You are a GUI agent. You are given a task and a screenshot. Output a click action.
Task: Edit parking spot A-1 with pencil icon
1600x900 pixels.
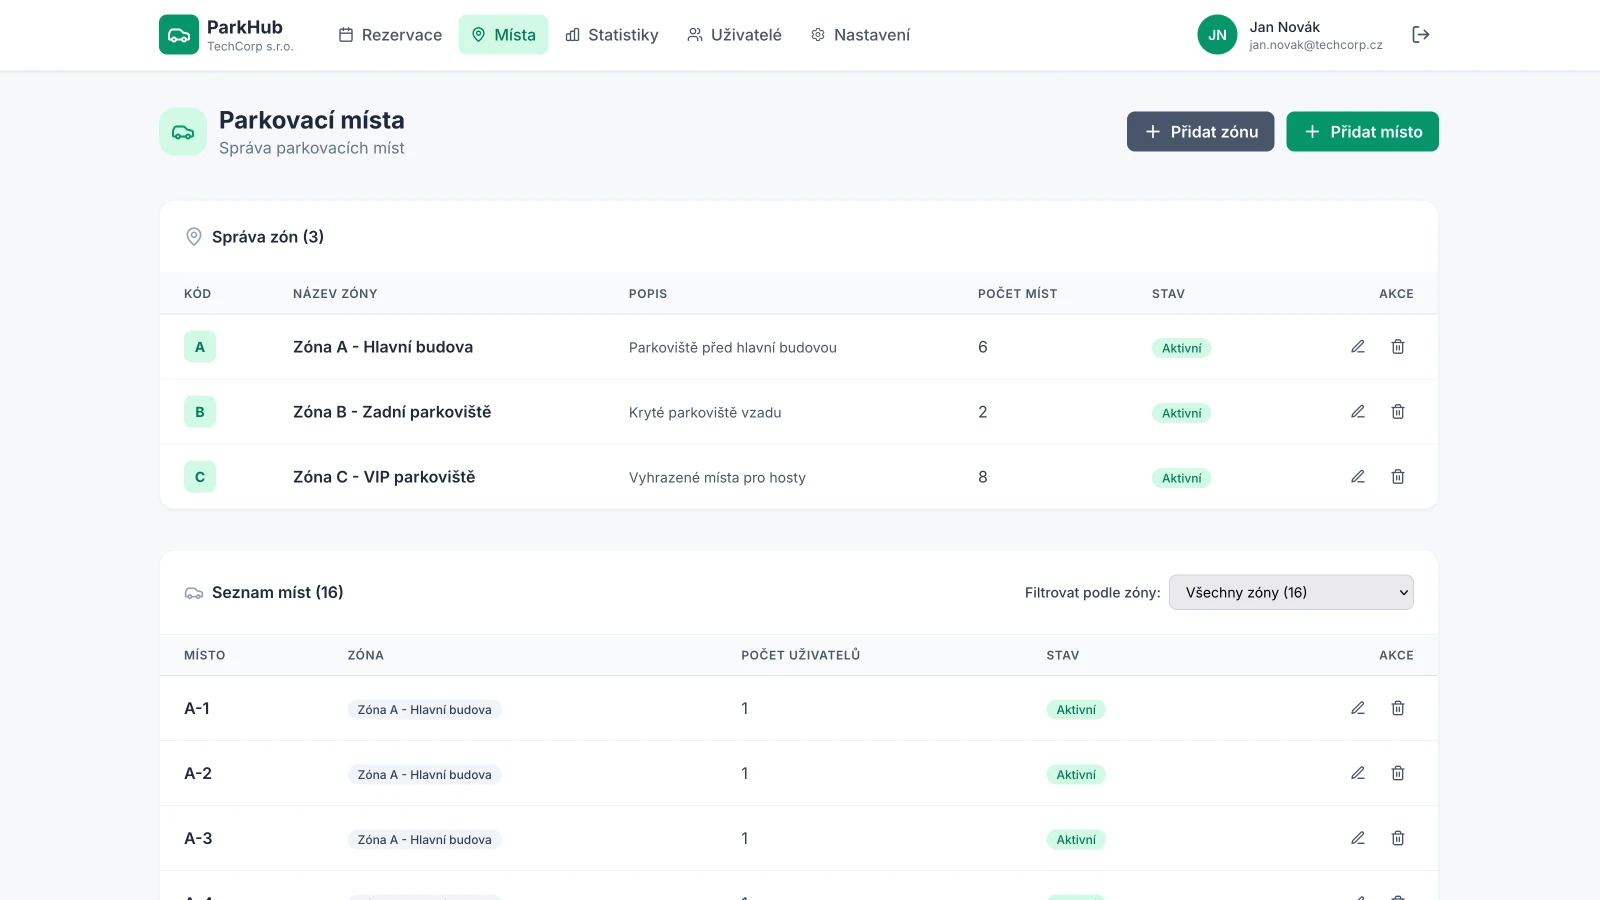[x=1357, y=708]
